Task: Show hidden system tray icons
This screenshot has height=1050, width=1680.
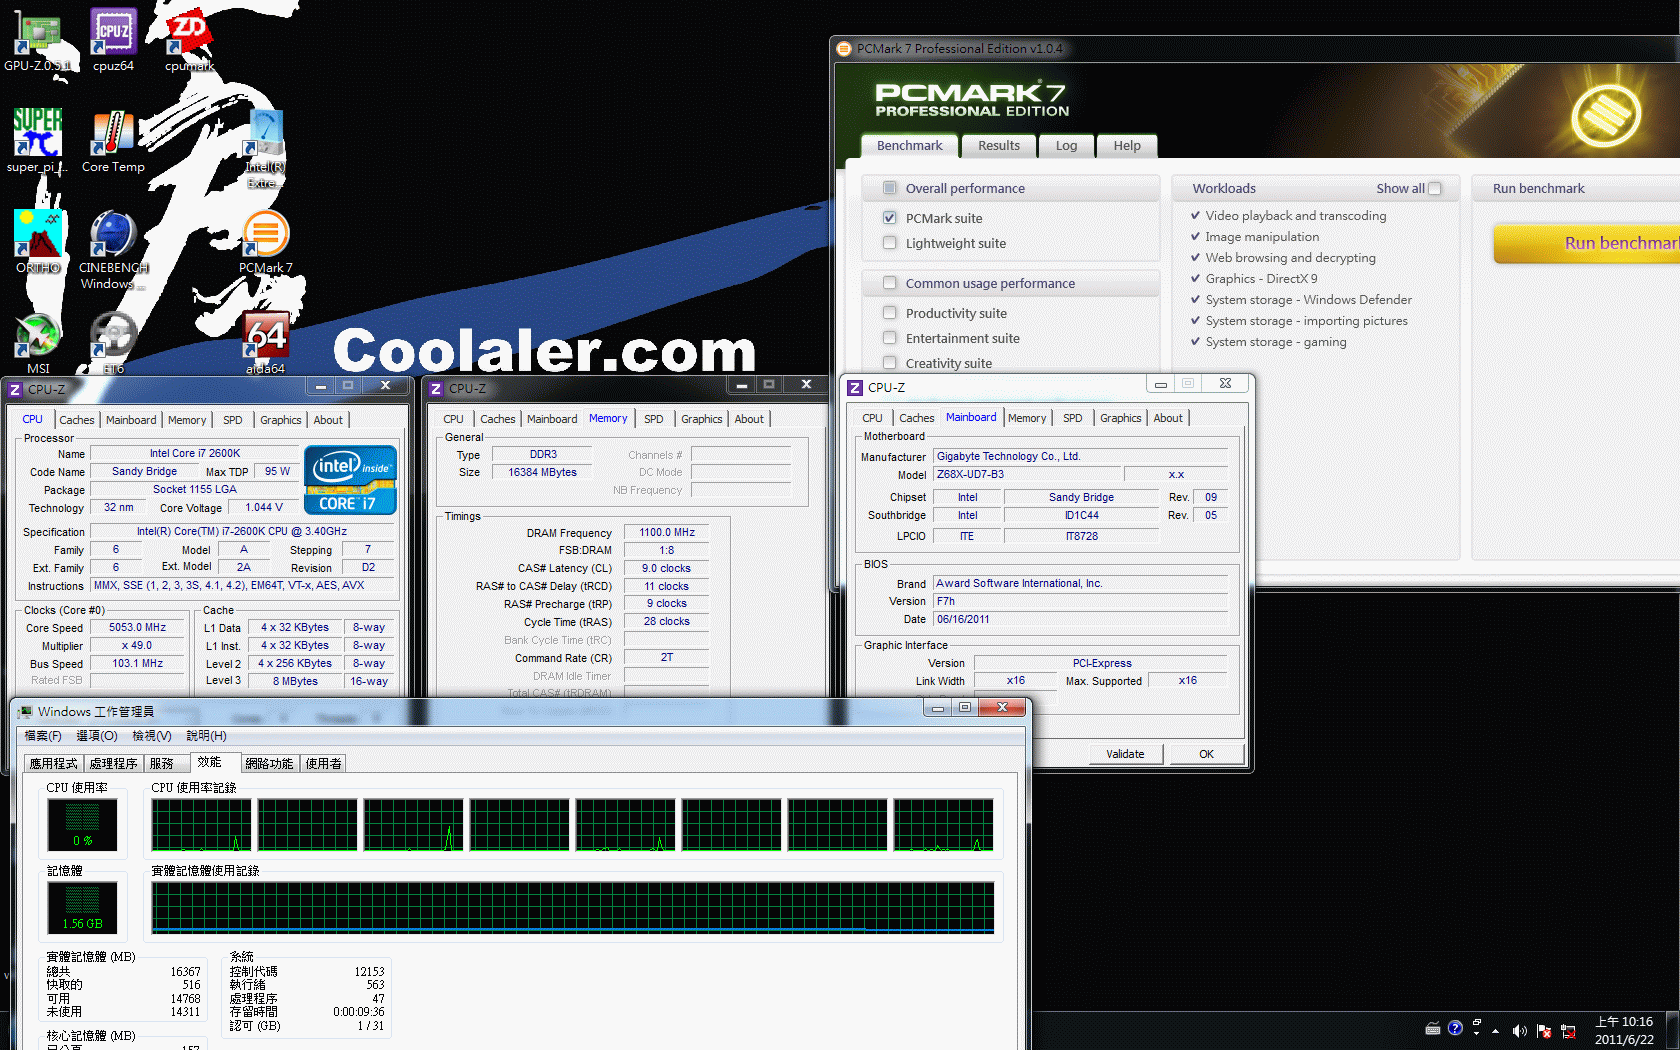Action: point(1496,1030)
